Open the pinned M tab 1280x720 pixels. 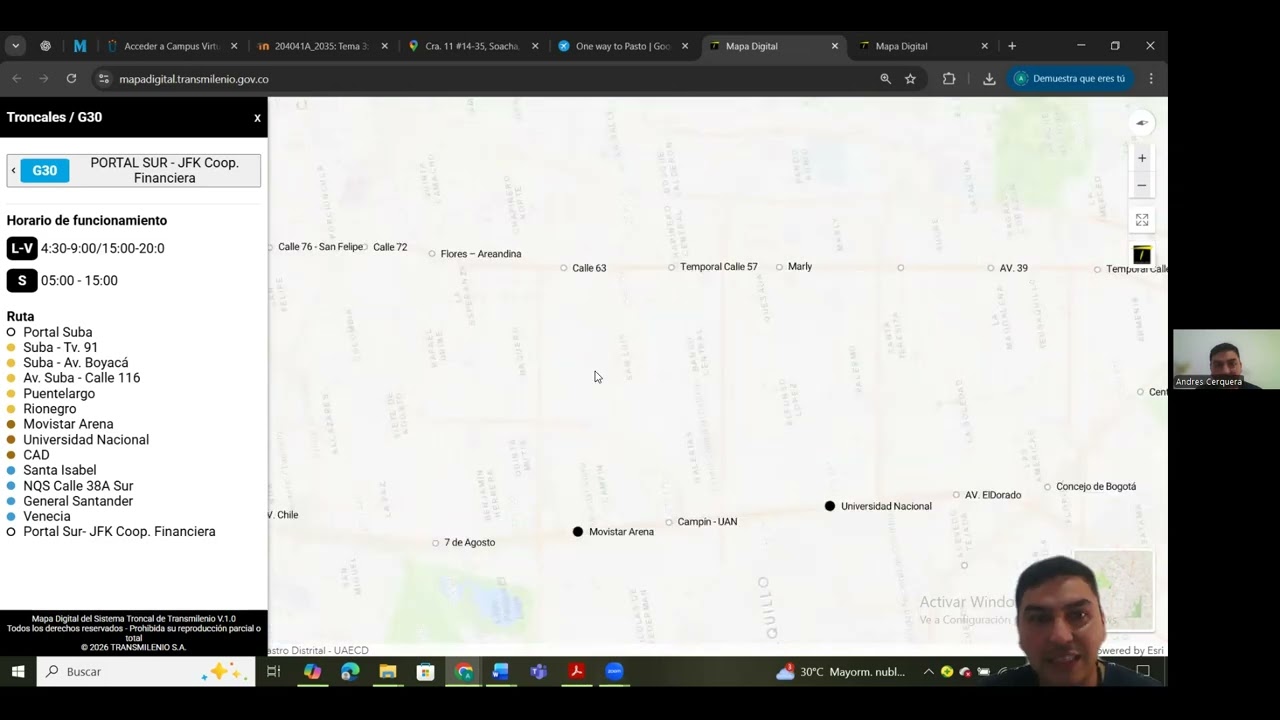click(x=80, y=46)
